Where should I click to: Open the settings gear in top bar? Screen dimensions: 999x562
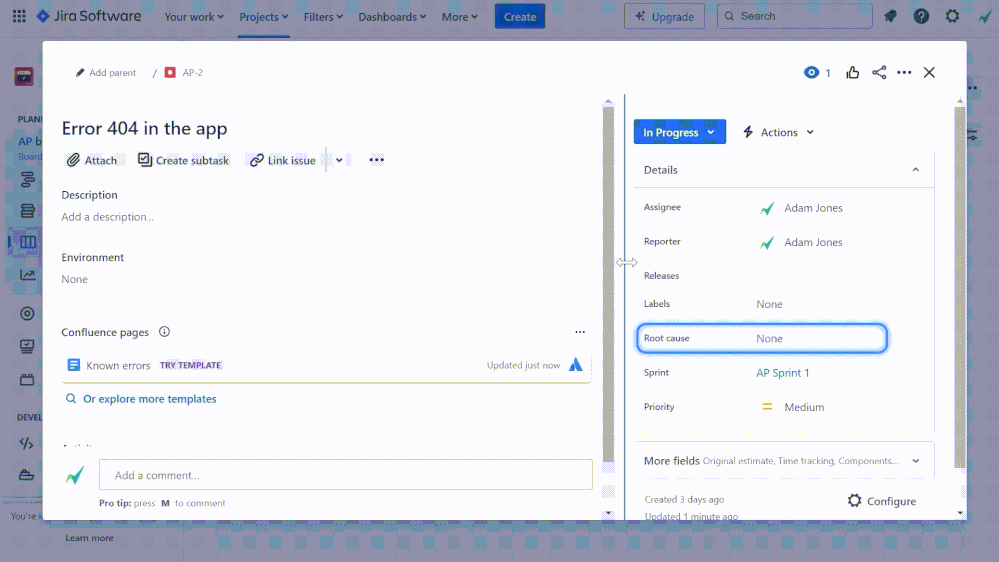[x=952, y=16]
